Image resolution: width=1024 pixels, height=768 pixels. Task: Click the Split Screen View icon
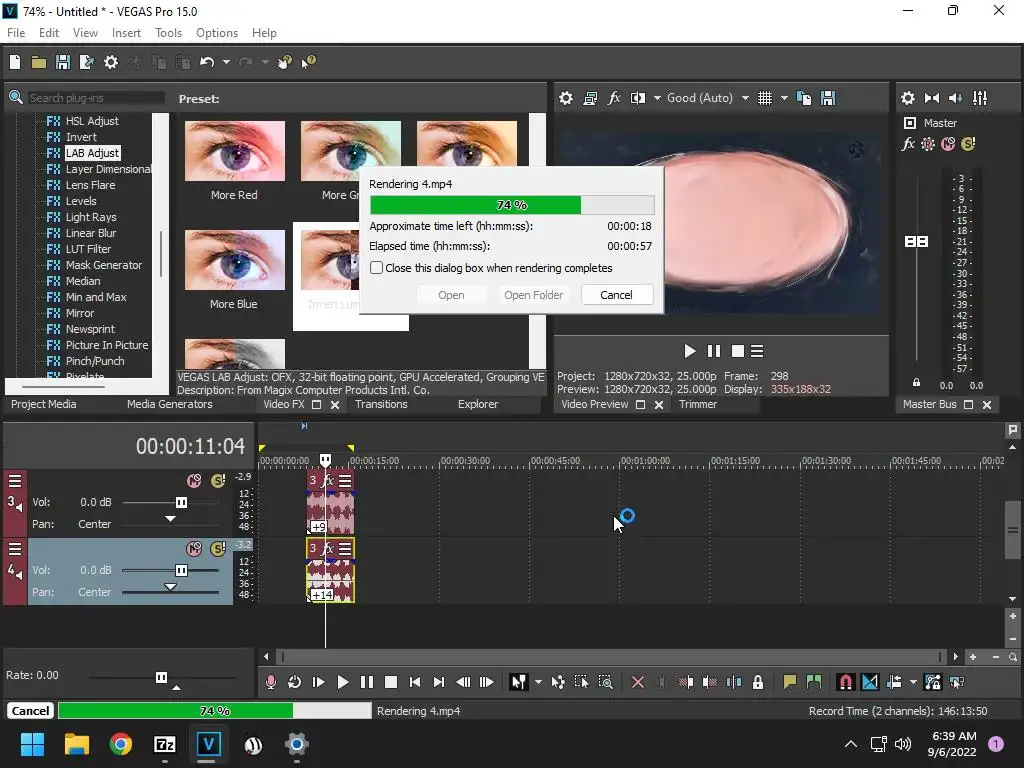(x=638, y=98)
